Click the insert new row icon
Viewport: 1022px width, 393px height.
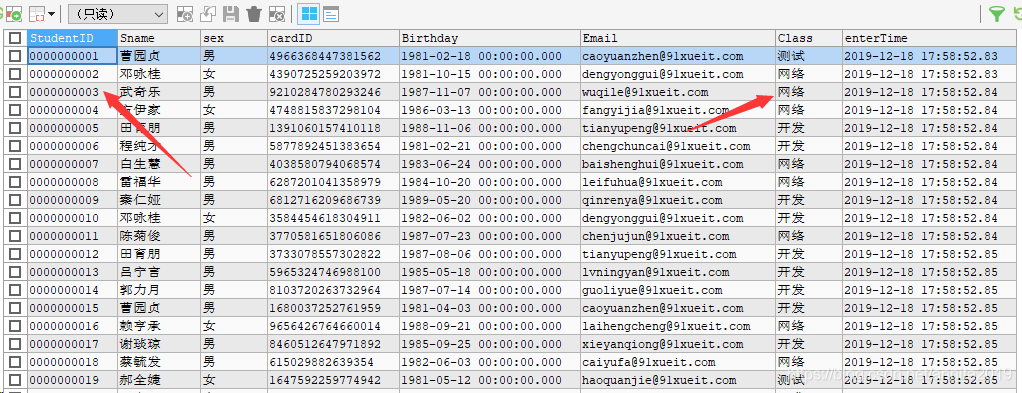pyautogui.click(x=185, y=14)
